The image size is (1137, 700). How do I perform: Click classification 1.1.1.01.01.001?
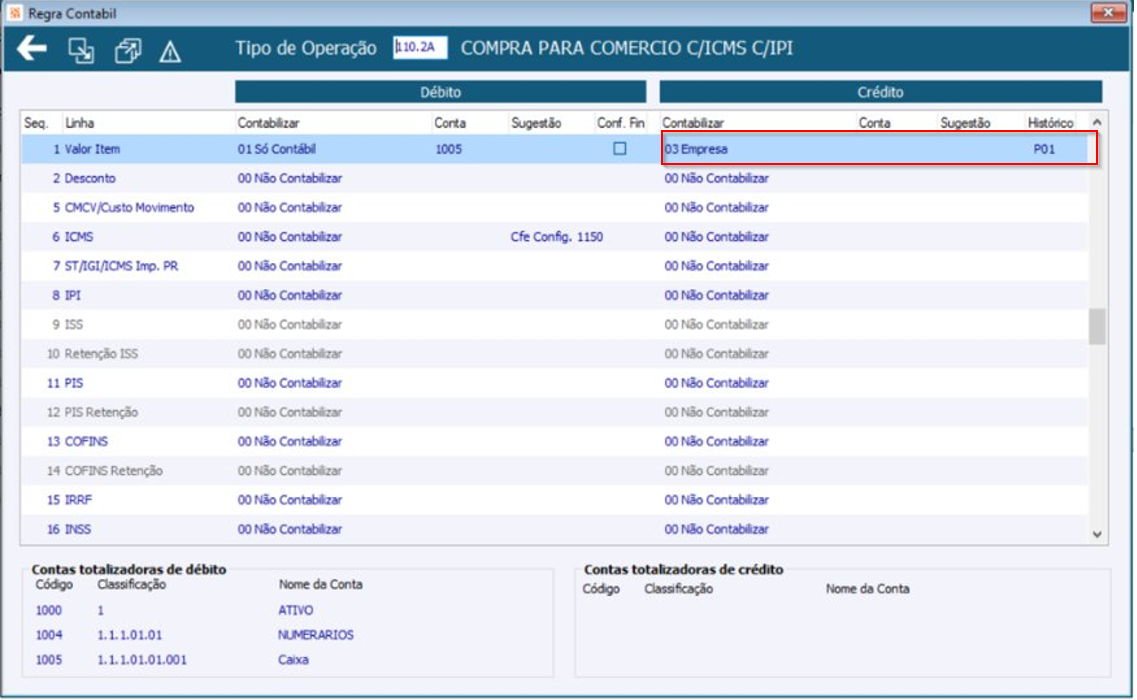(x=141, y=659)
